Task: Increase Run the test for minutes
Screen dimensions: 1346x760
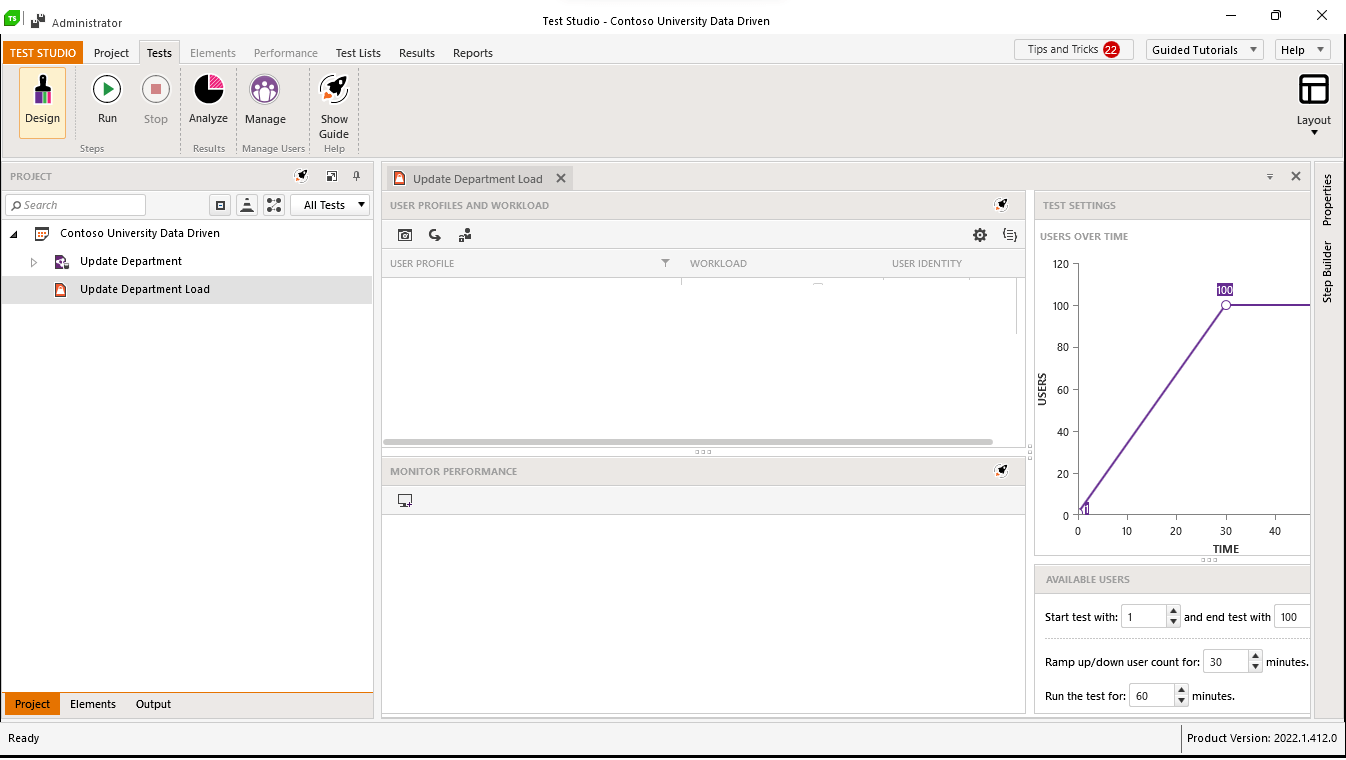Action: [1182, 690]
